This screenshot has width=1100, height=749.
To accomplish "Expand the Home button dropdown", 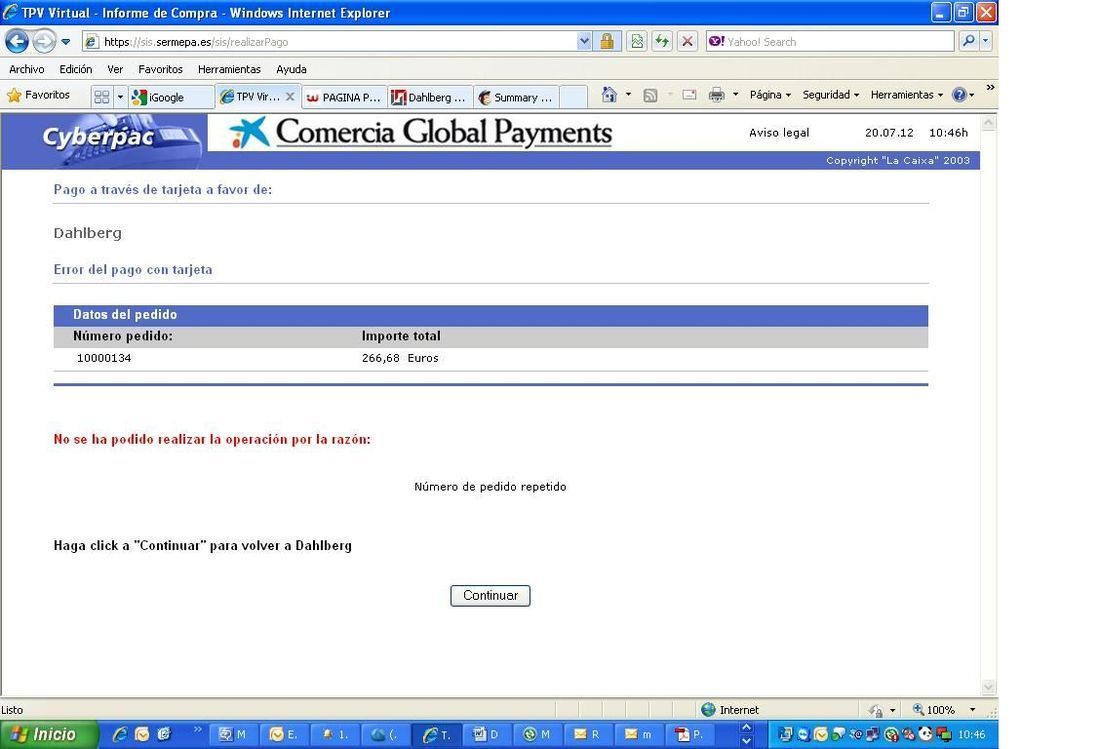I will pos(629,95).
